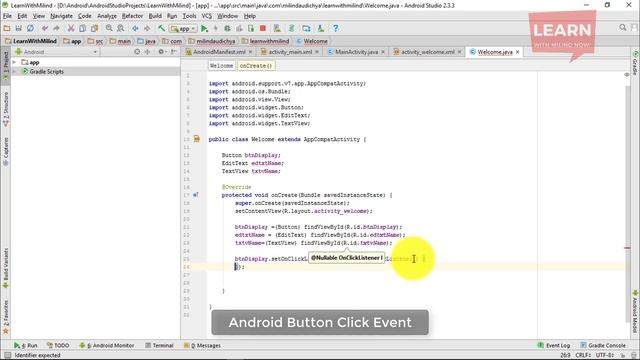Switch to the activity_welcome.xml tab
The height and width of the screenshot is (360, 640).
click(x=427, y=52)
